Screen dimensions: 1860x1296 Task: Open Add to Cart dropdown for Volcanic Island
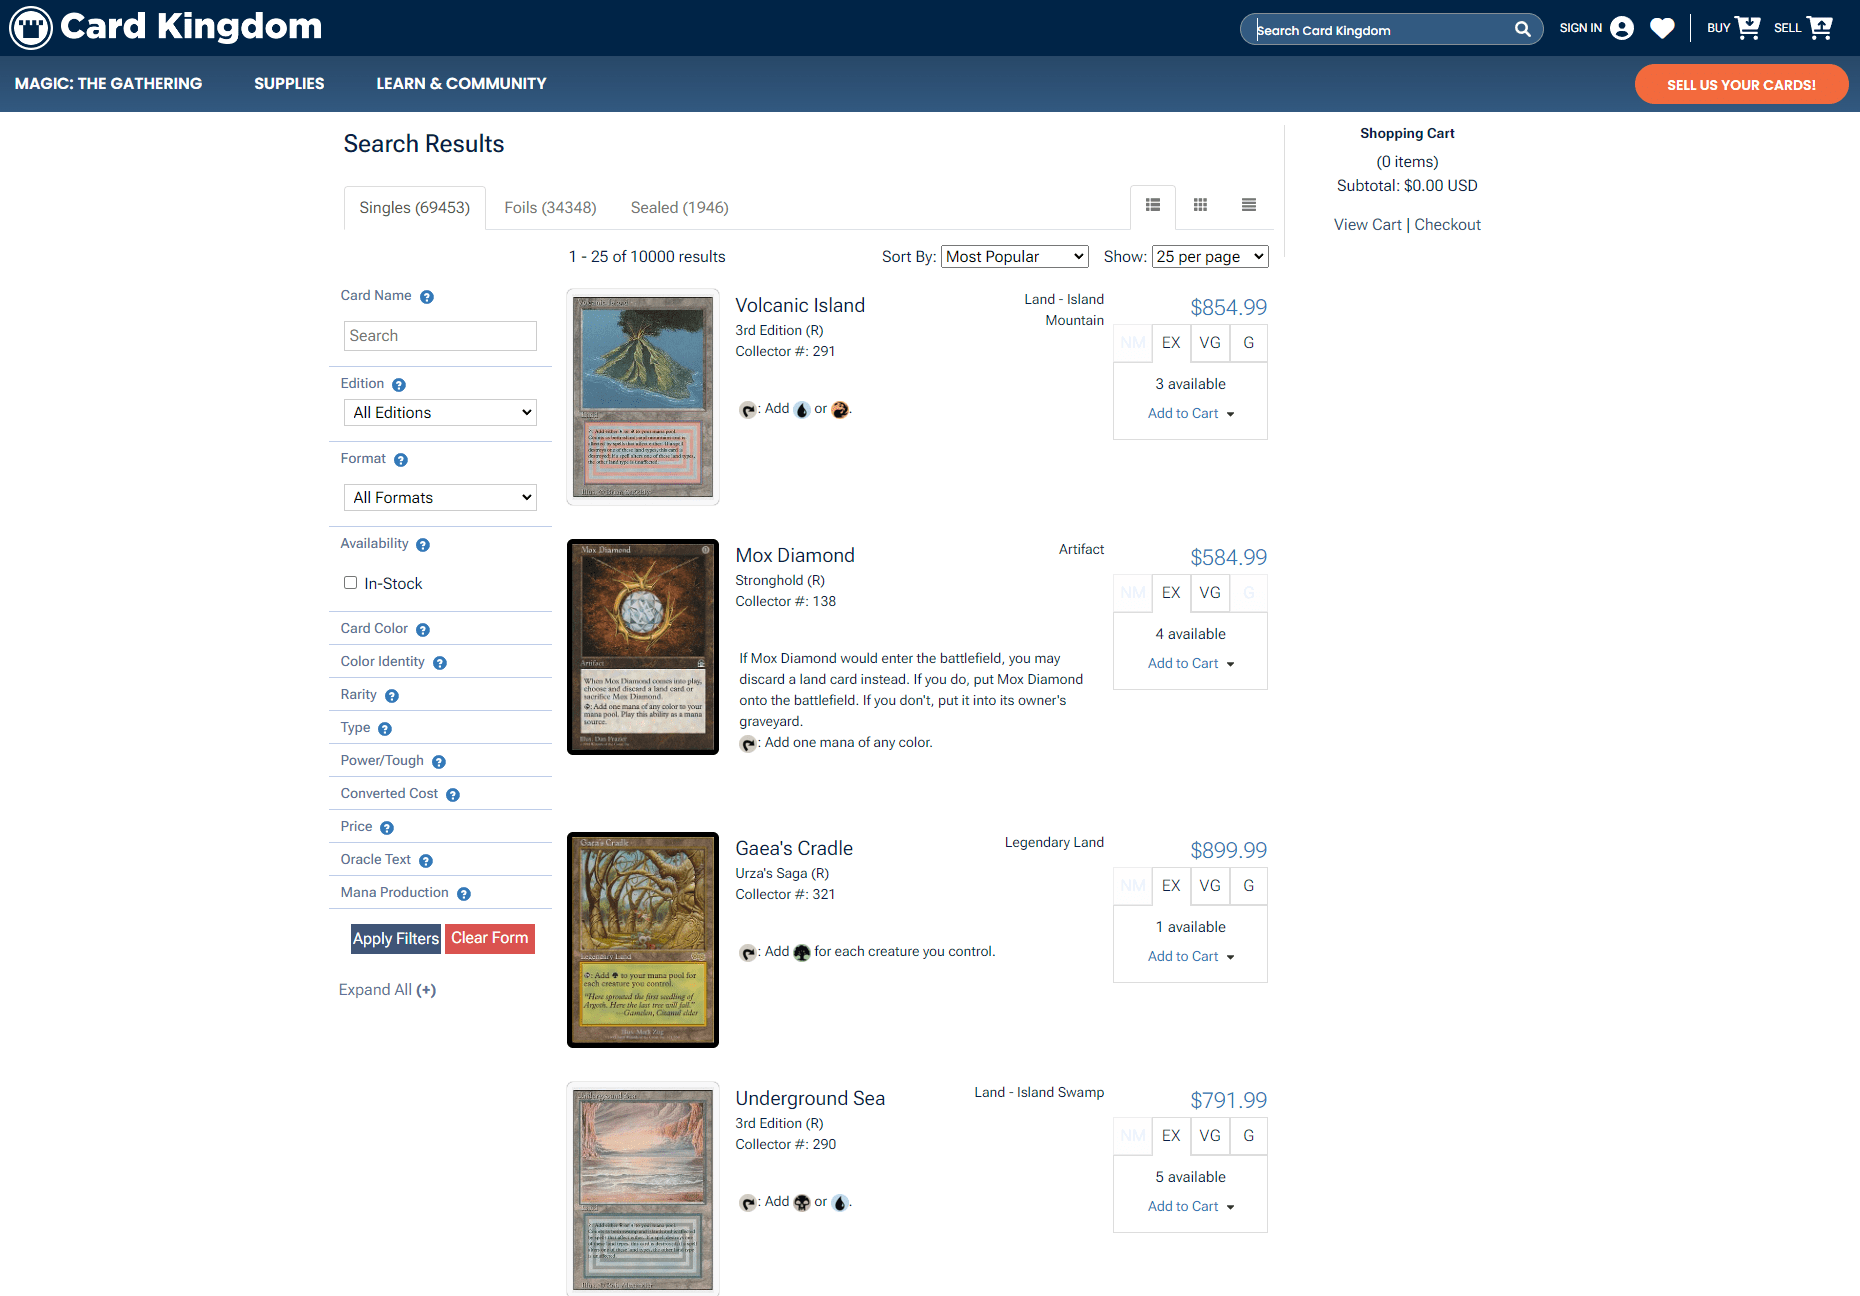click(x=1191, y=414)
